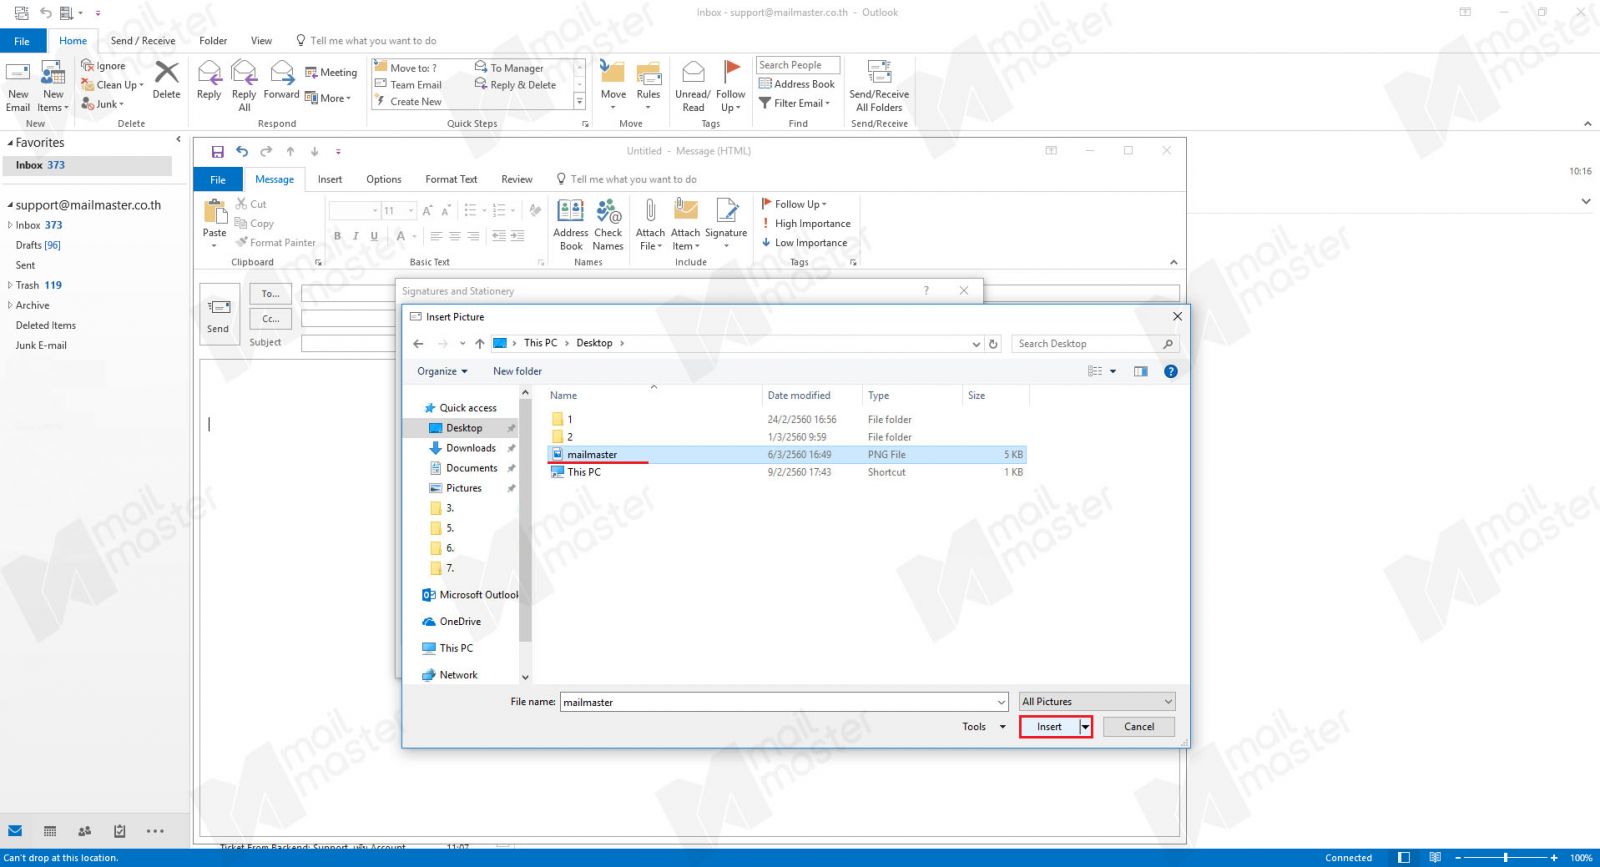Open the Rules icon in Move group

point(649,74)
